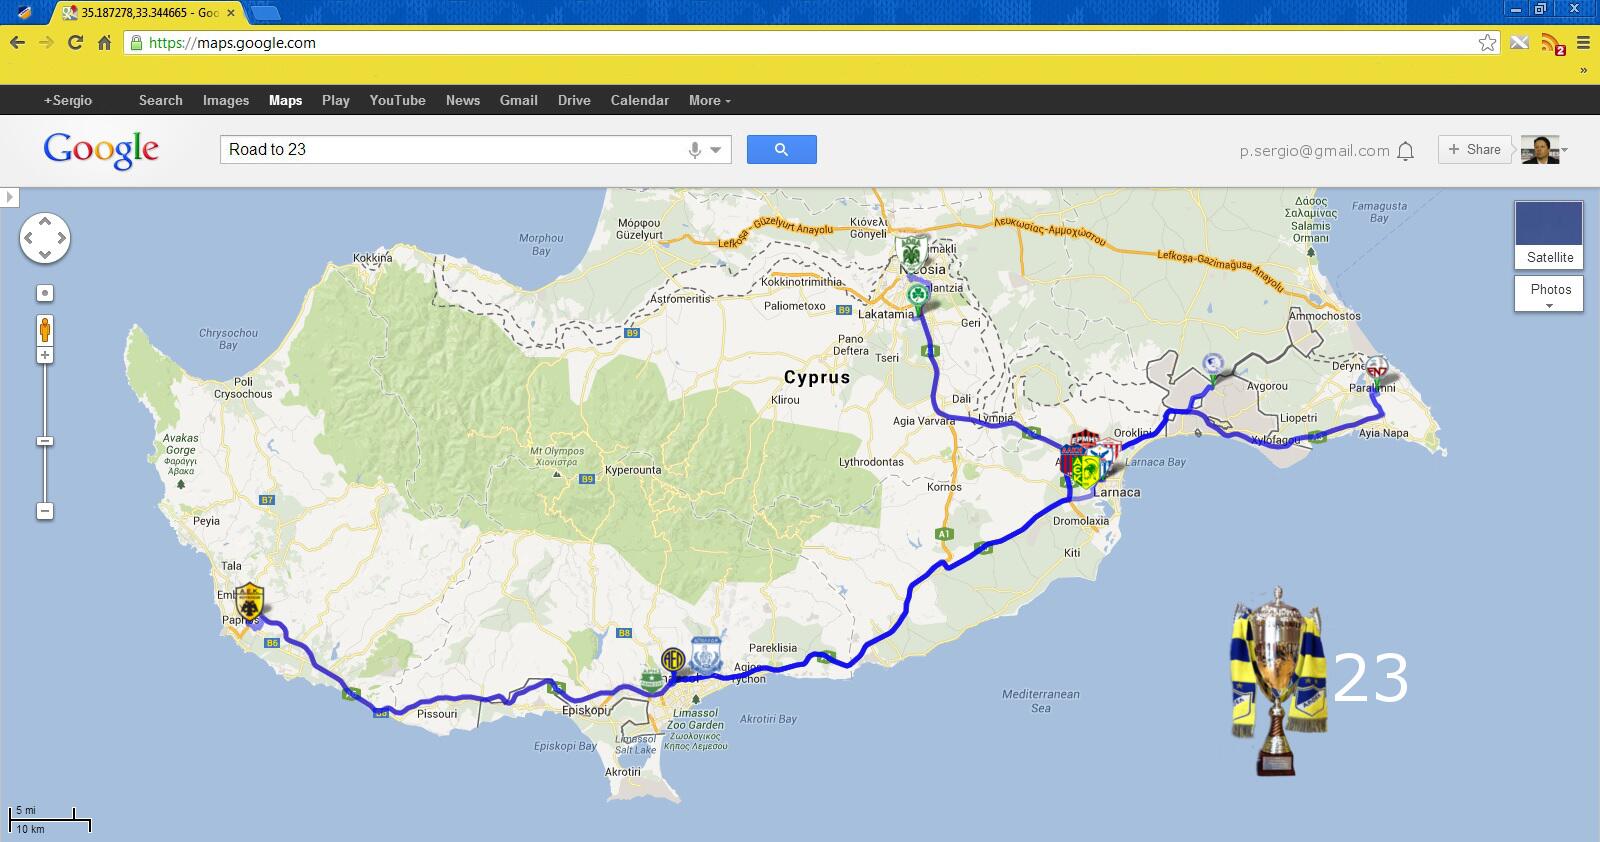The height and width of the screenshot is (842, 1600).
Task: Open Play in the Google bar
Action: click(x=336, y=100)
